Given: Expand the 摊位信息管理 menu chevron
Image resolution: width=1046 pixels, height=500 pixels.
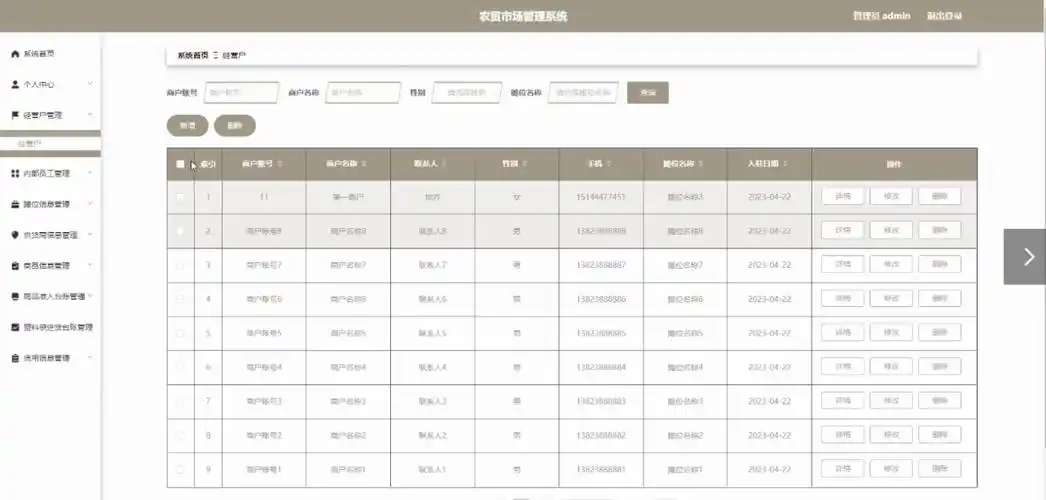Looking at the screenshot, I should pyautogui.click(x=90, y=203).
